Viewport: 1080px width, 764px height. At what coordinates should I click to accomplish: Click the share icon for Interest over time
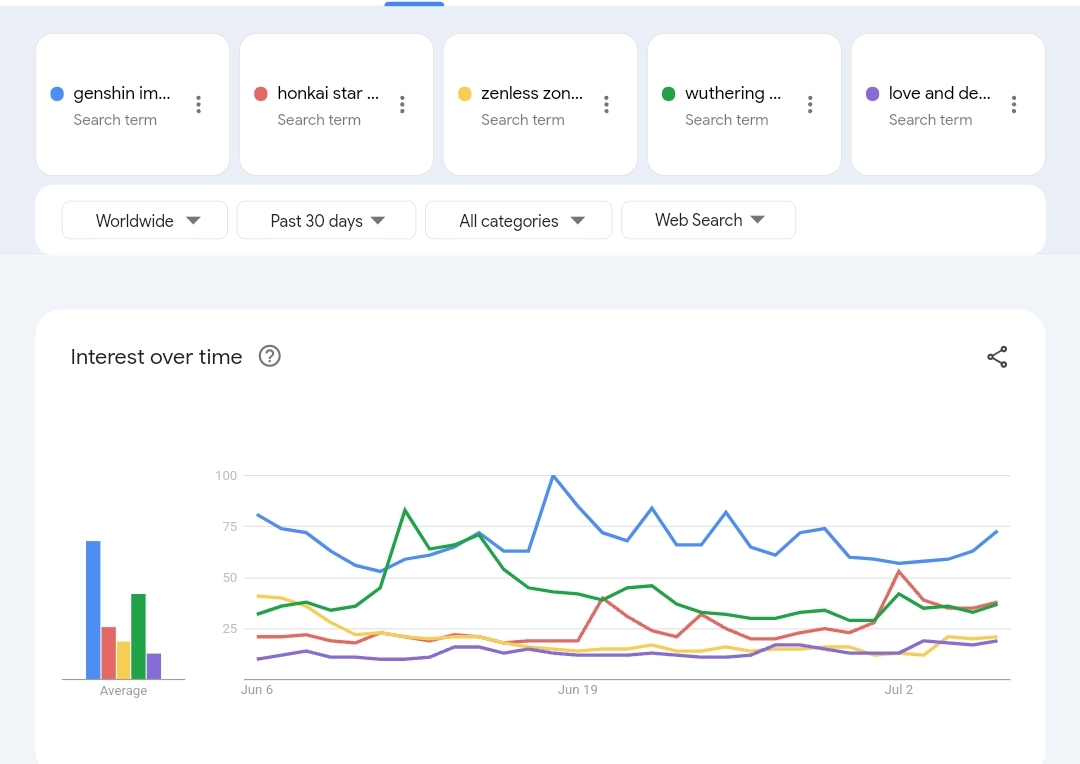[x=997, y=357]
